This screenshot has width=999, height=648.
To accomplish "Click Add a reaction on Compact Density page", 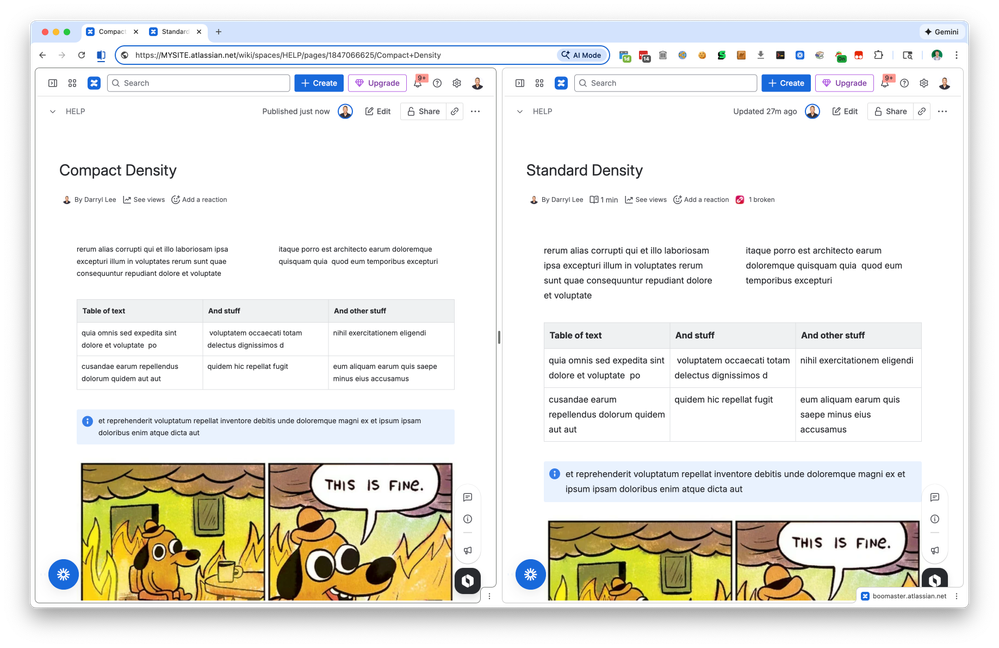I will pos(199,199).
